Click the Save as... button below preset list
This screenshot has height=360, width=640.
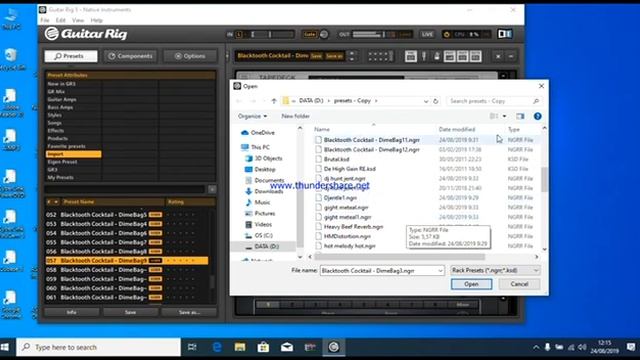[189, 312]
